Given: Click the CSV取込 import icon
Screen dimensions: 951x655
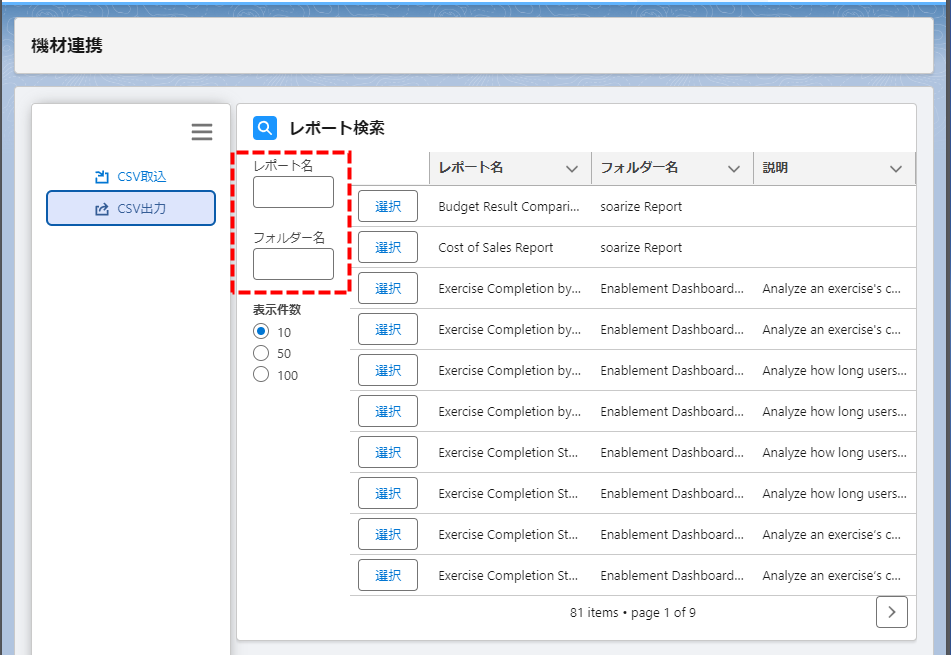Looking at the screenshot, I should pos(101,177).
